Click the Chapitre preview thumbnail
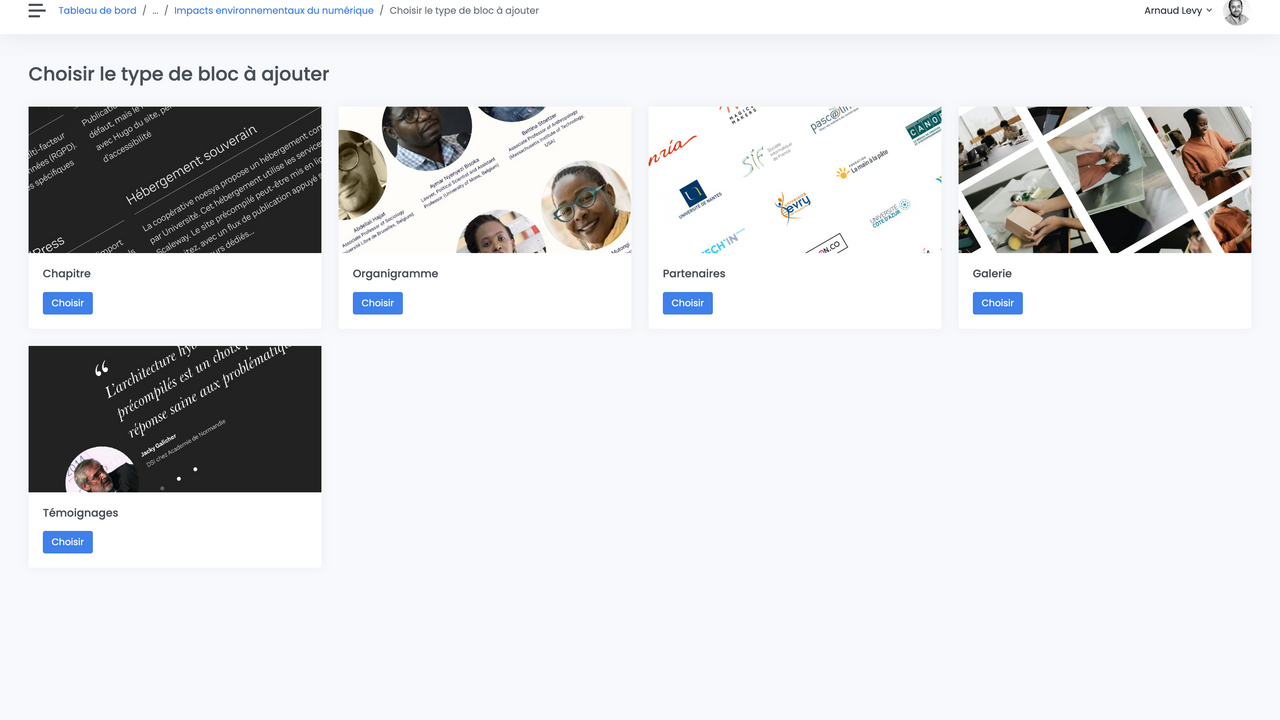Image resolution: width=1280 pixels, height=720 pixels. tap(175, 180)
